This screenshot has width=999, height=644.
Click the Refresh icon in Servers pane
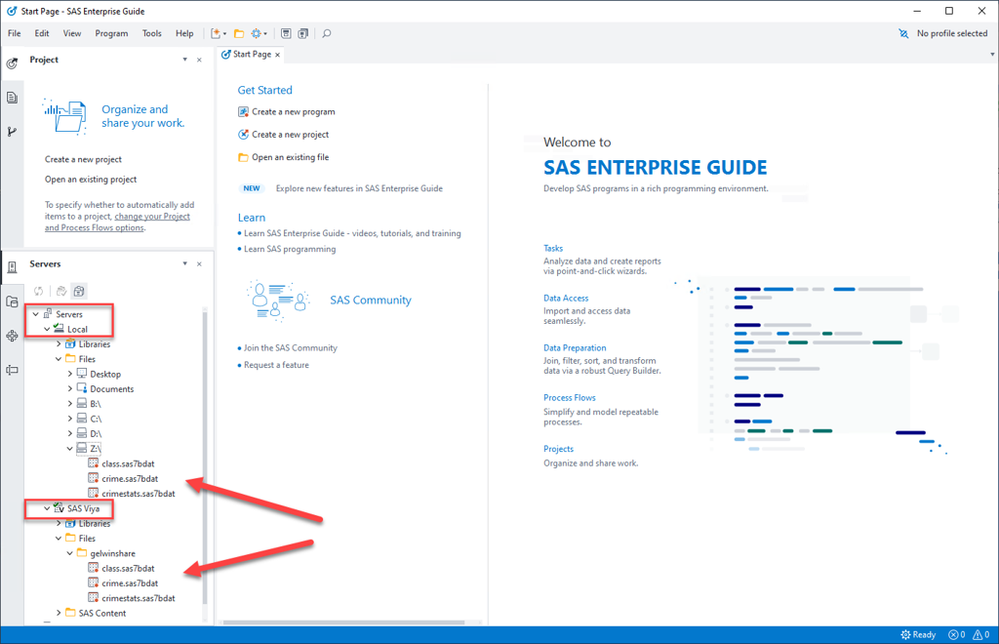pyautogui.click(x=39, y=291)
